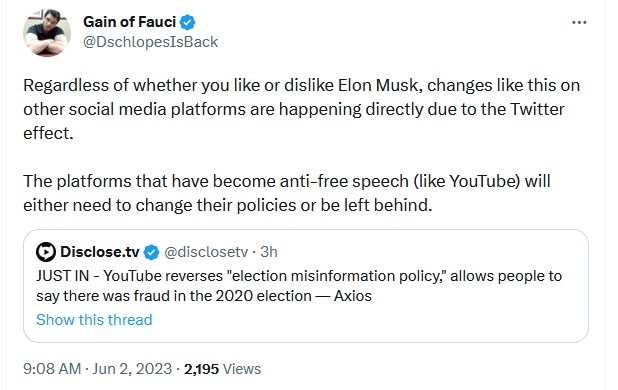Open the quoted tweet's JUST IN text
The width and height of the screenshot is (618, 390).
[299, 286]
